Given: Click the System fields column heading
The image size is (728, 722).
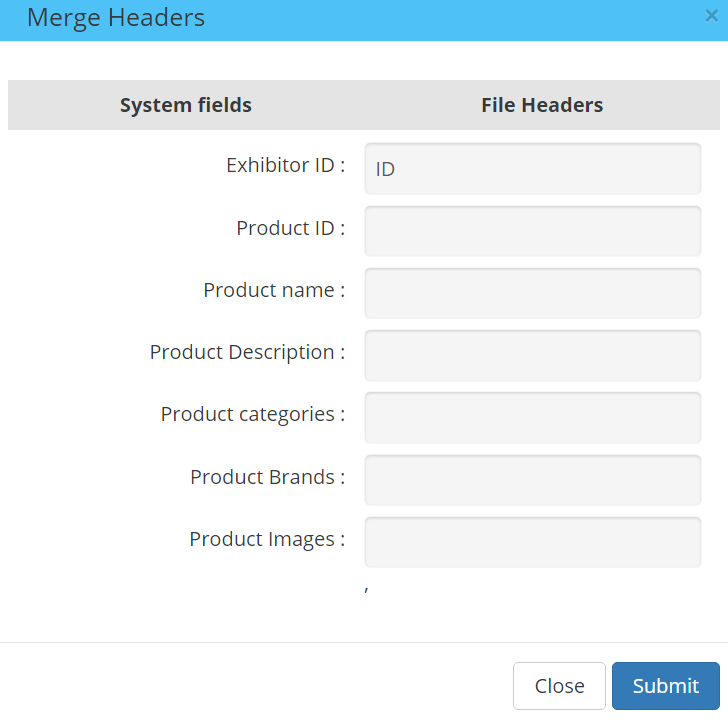Looking at the screenshot, I should point(186,105).
